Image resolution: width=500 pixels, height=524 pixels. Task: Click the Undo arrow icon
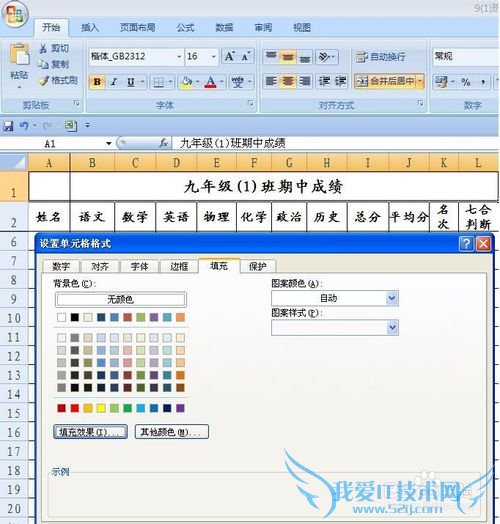pos(24,126)
